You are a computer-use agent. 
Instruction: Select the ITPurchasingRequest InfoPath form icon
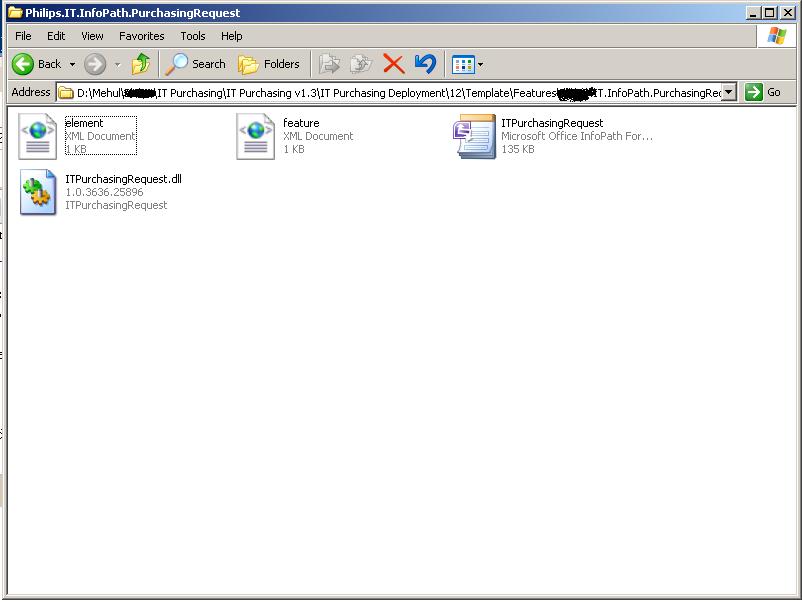pos(474,137)
